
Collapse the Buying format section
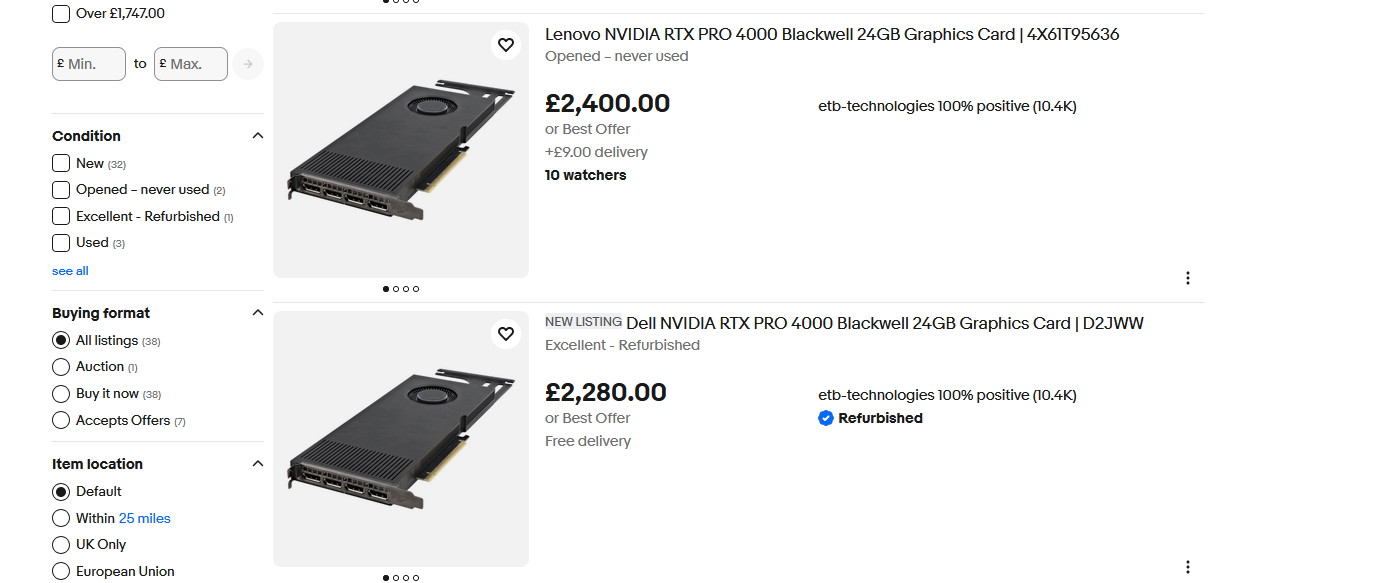[x=257, y=313]
